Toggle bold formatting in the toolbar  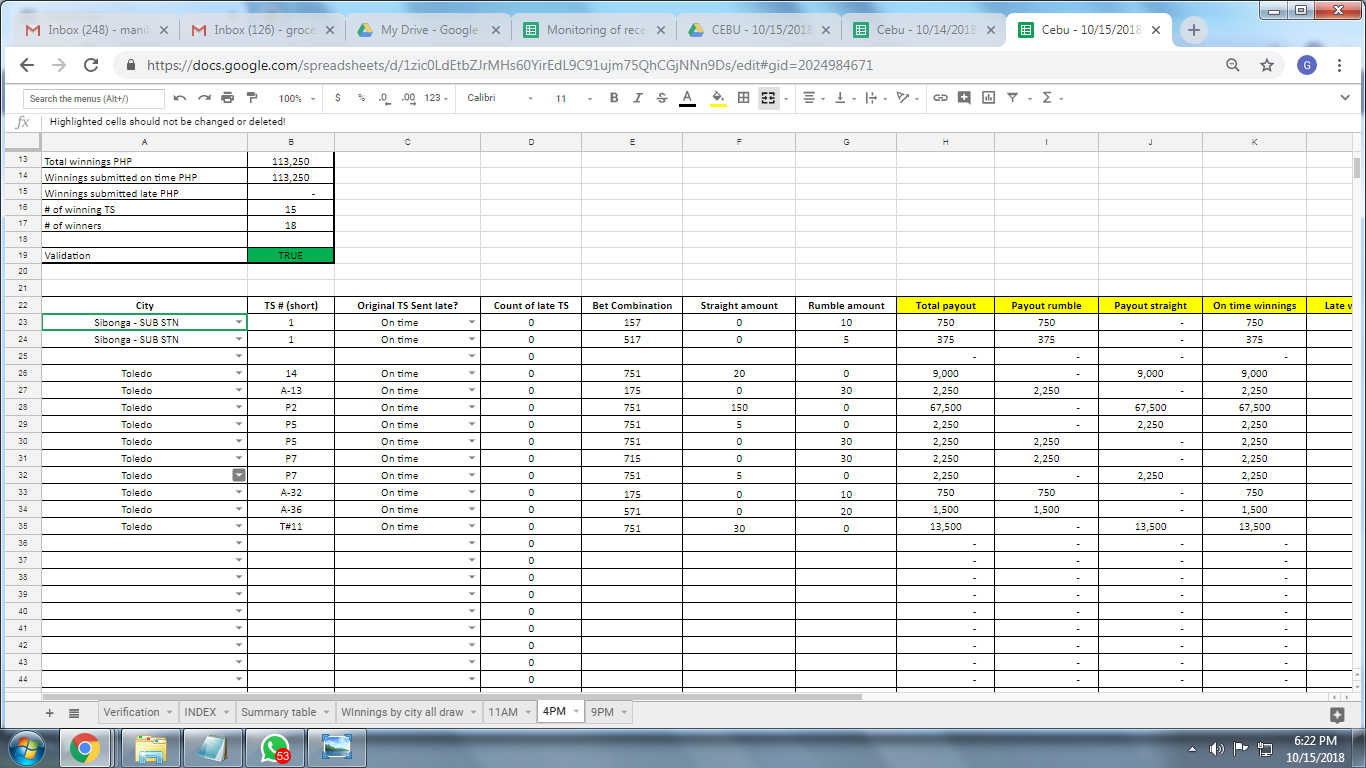click(614, 98)
